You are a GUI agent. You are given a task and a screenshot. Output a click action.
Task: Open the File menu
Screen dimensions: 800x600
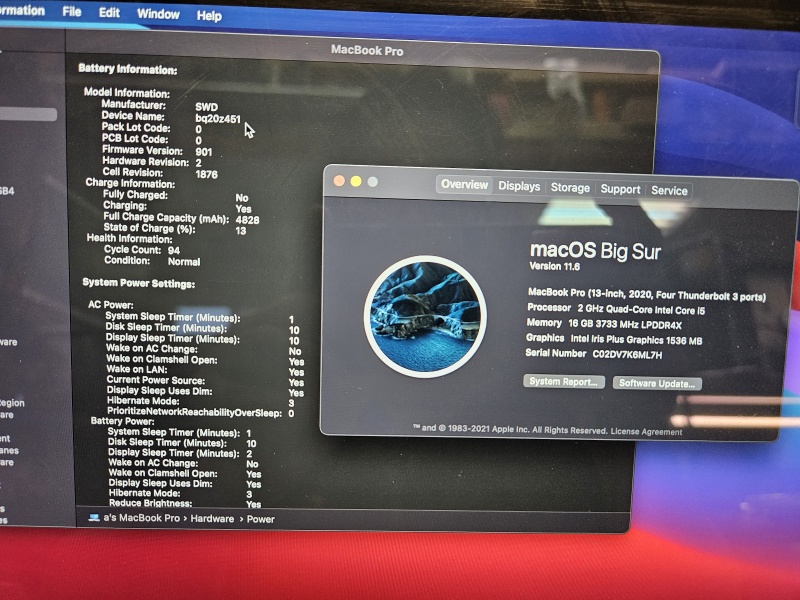[71, 11]
